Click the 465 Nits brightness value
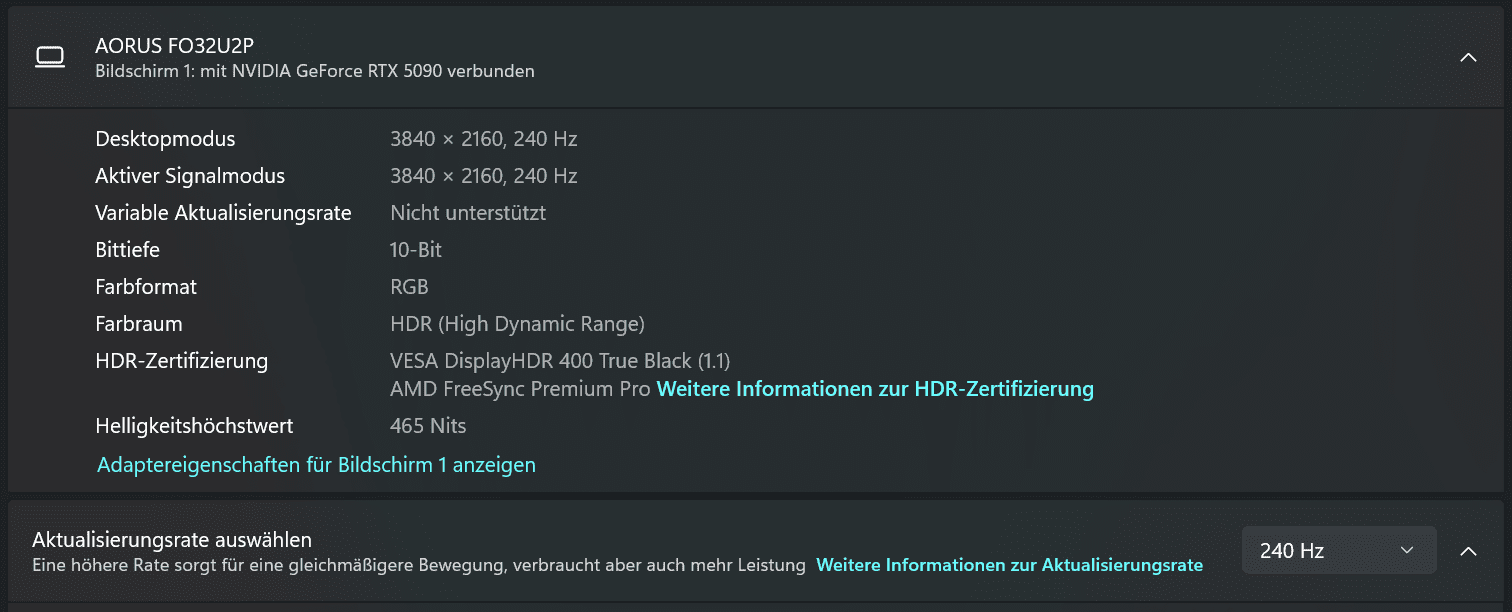This screenshot has height=612, width=1512. tap(428, 426)
